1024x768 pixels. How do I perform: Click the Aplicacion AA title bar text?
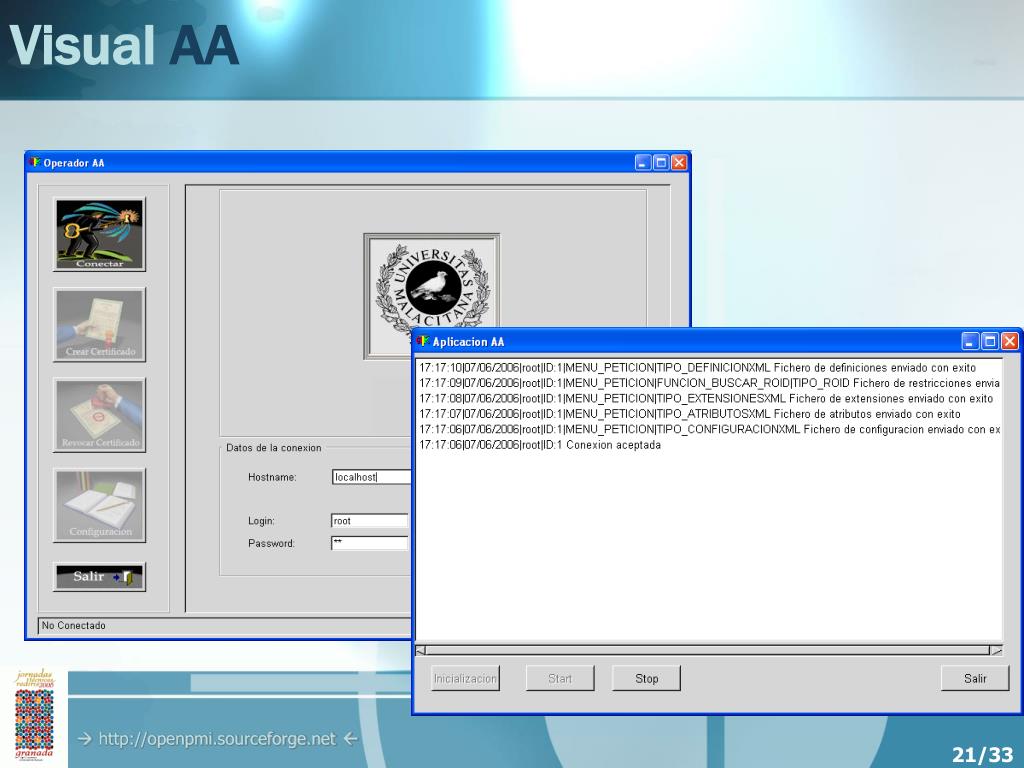(x=468, y=342)
